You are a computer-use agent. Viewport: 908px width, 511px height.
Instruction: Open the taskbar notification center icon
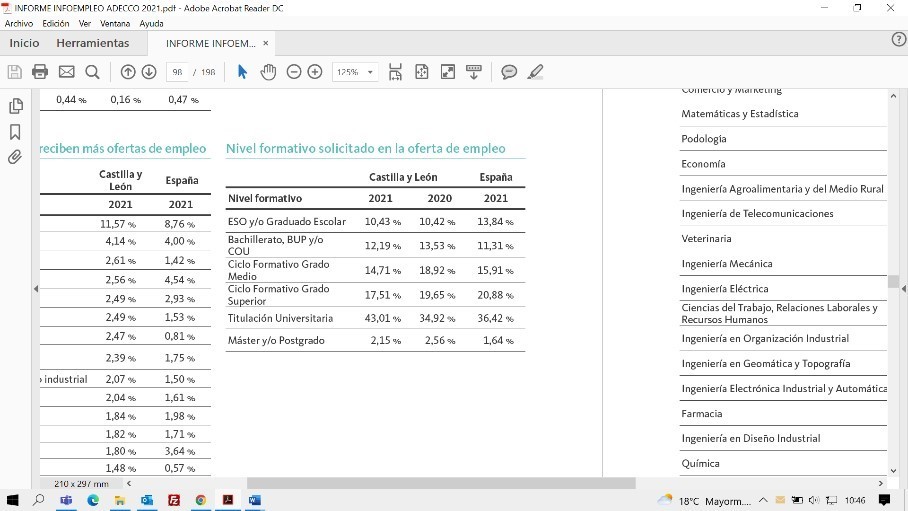tap(884, 500)
